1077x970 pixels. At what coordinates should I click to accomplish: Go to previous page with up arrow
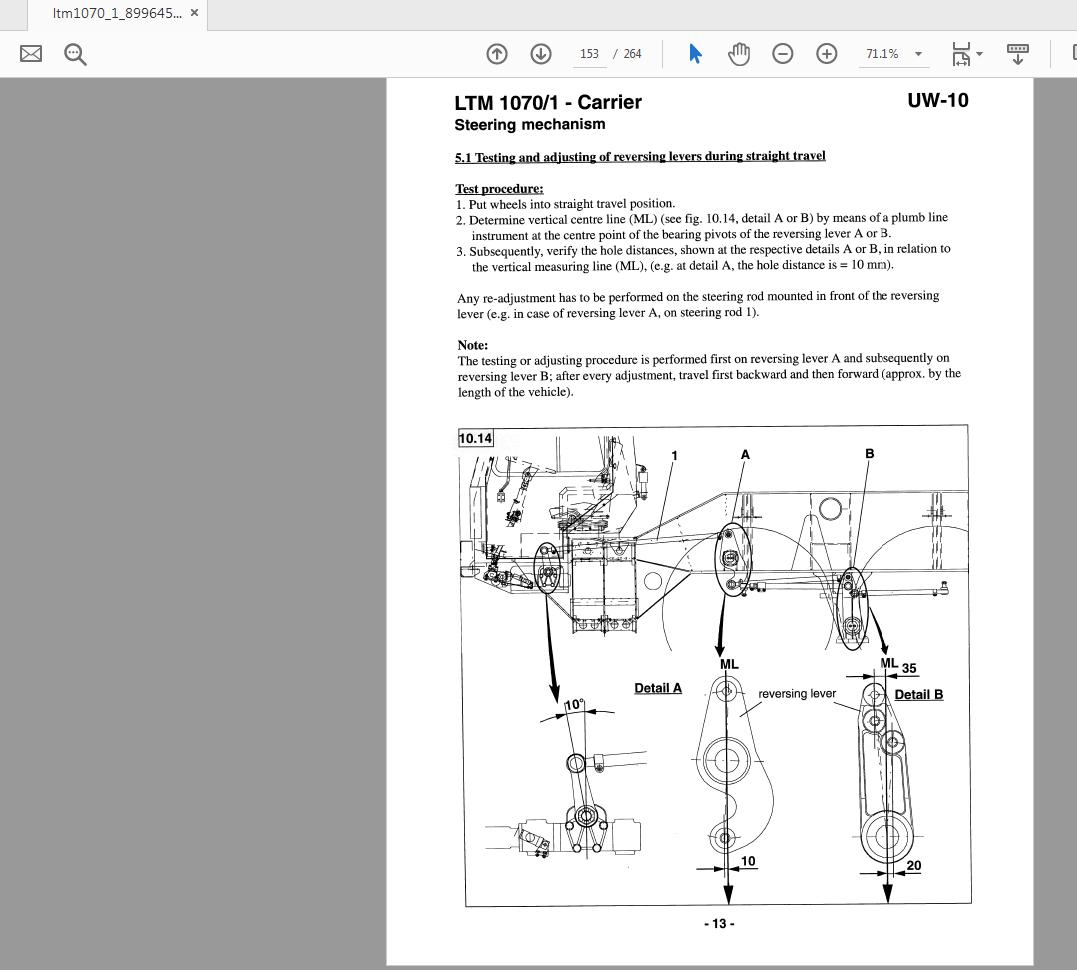[x=497, y=54]
